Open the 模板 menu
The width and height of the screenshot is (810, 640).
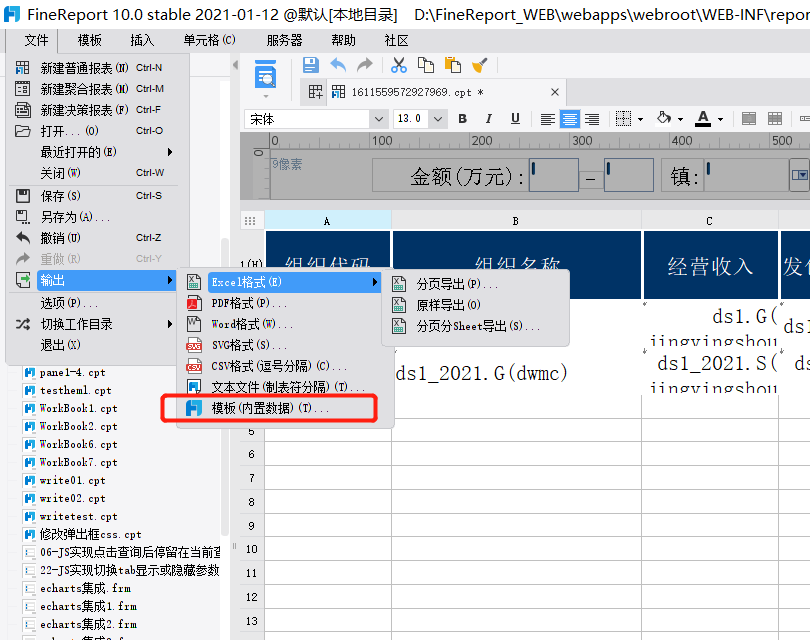[x=89, y=40]
